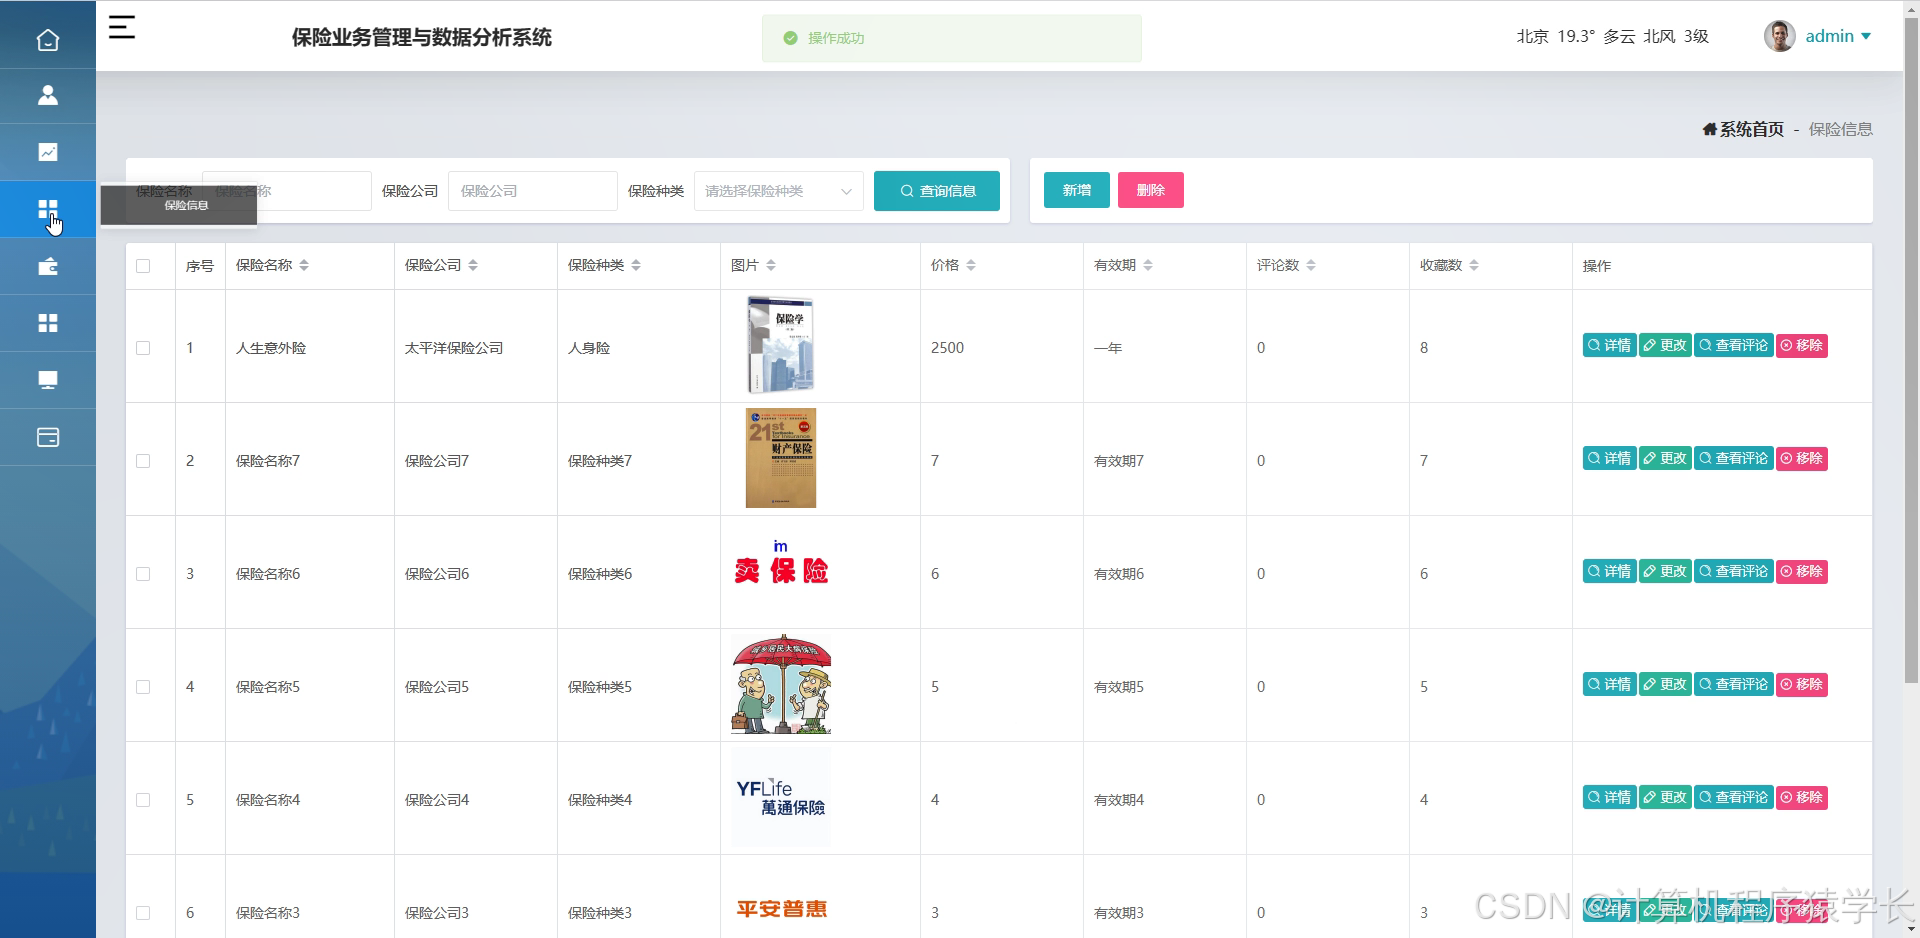The height and width of the screenshot is (938, 1920).
Task: Click 移除 for 人生意外险
Action: 1802,345
